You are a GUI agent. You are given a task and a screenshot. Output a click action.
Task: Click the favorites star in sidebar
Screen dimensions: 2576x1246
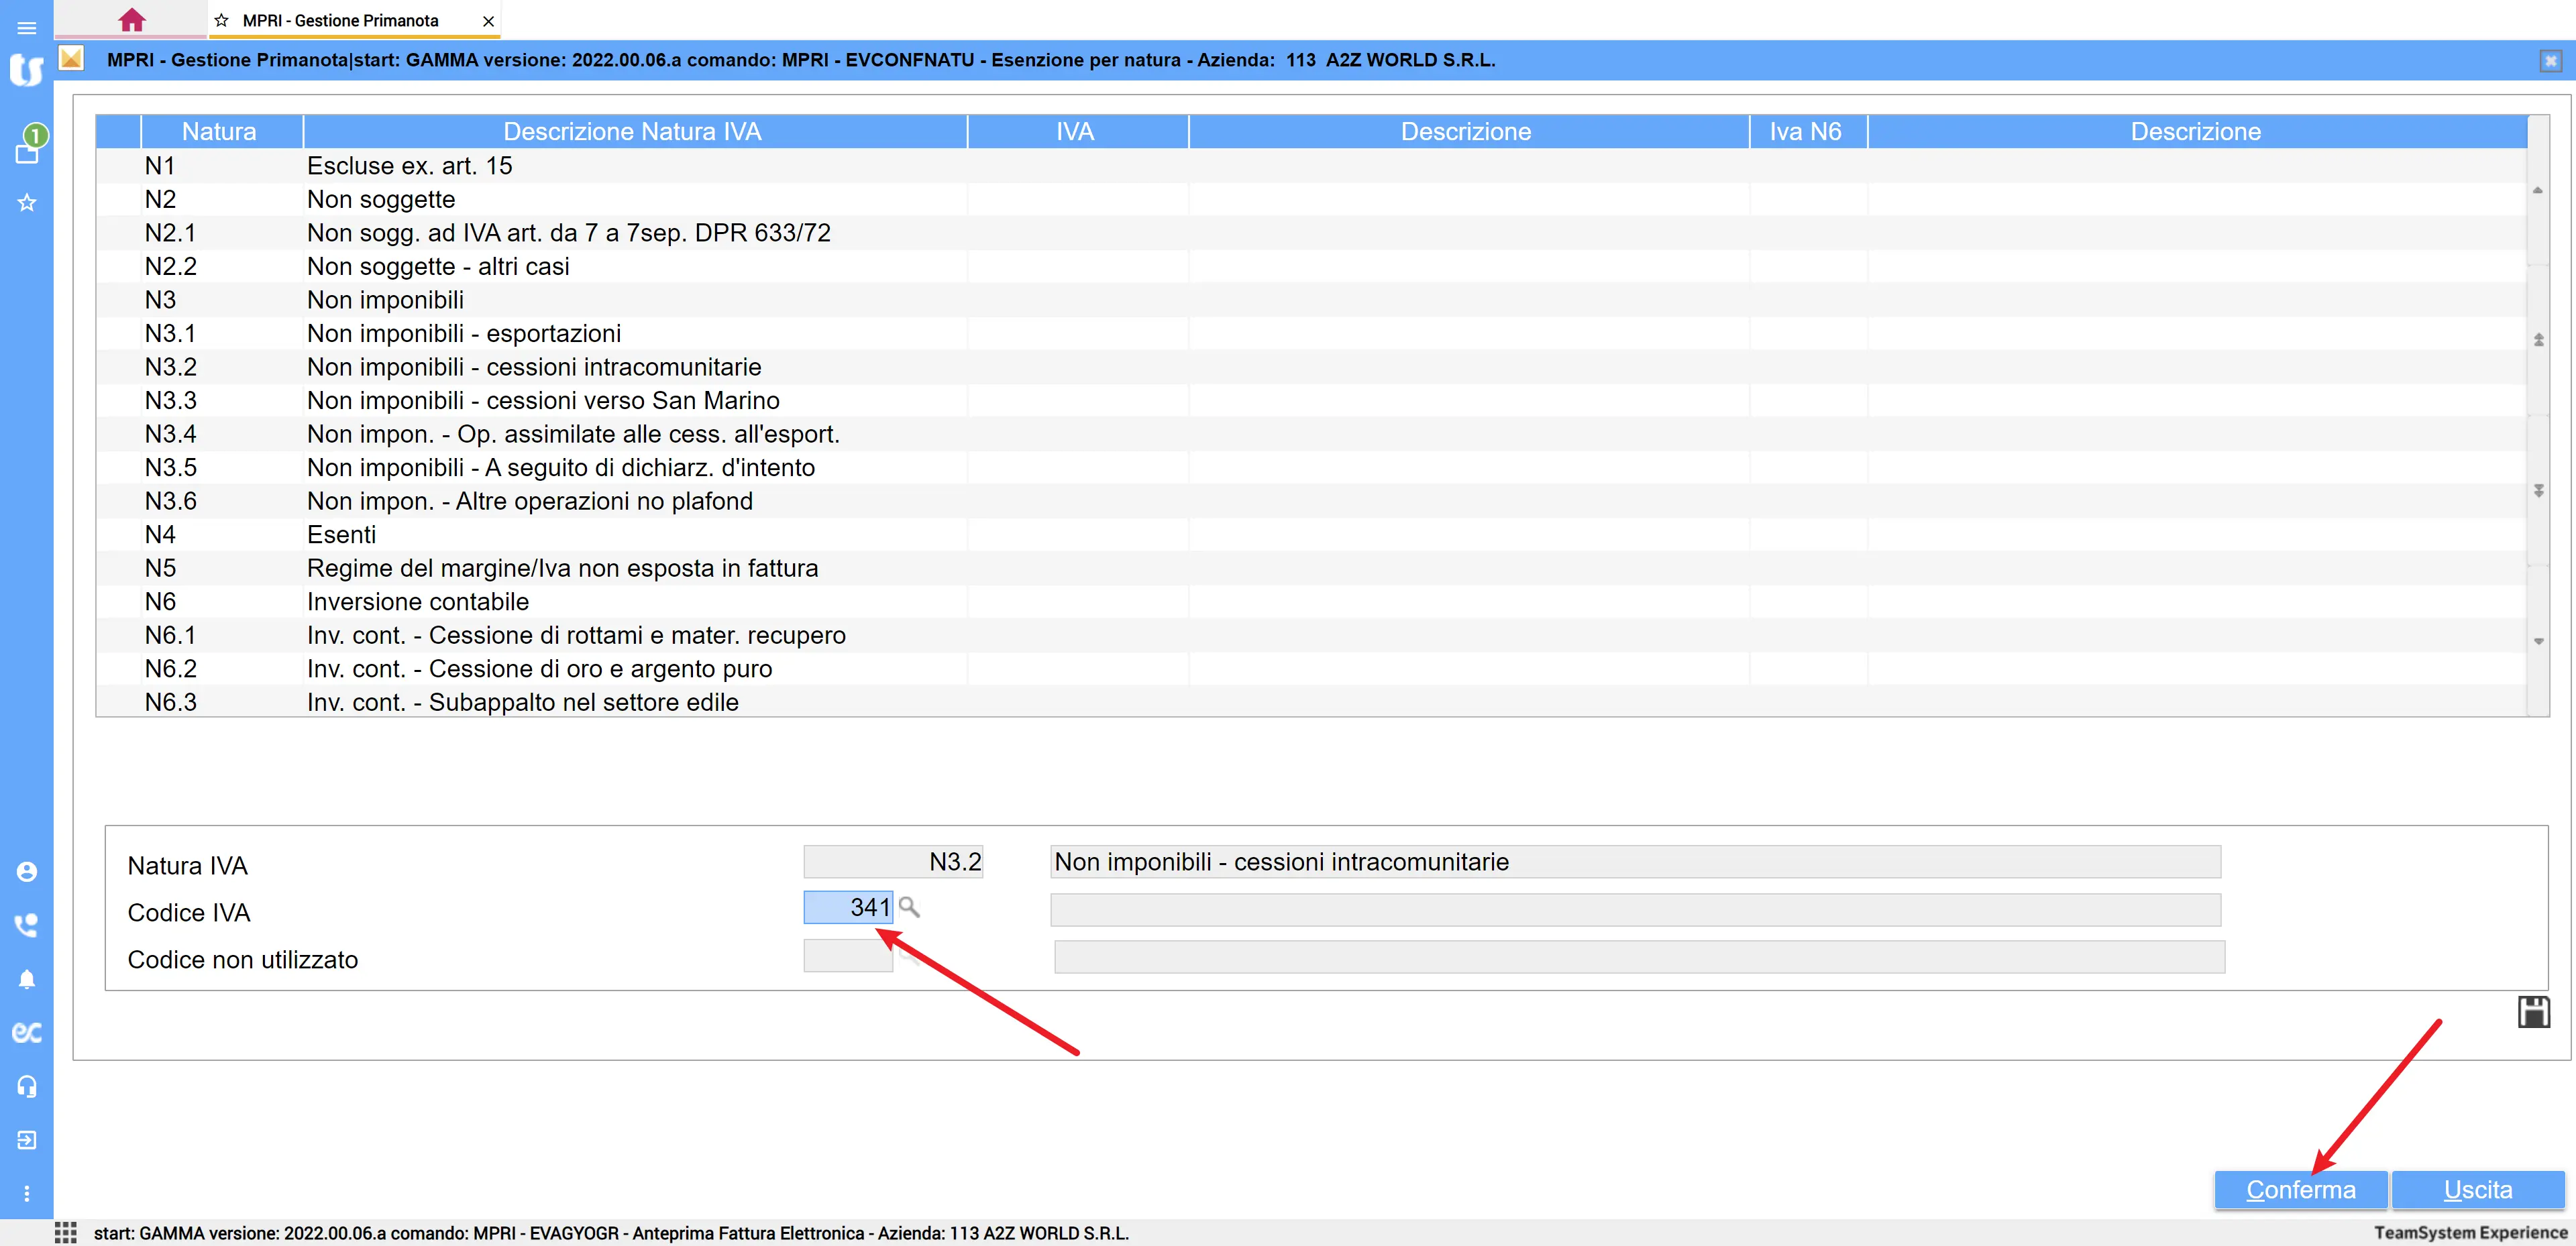click(27, 203)
